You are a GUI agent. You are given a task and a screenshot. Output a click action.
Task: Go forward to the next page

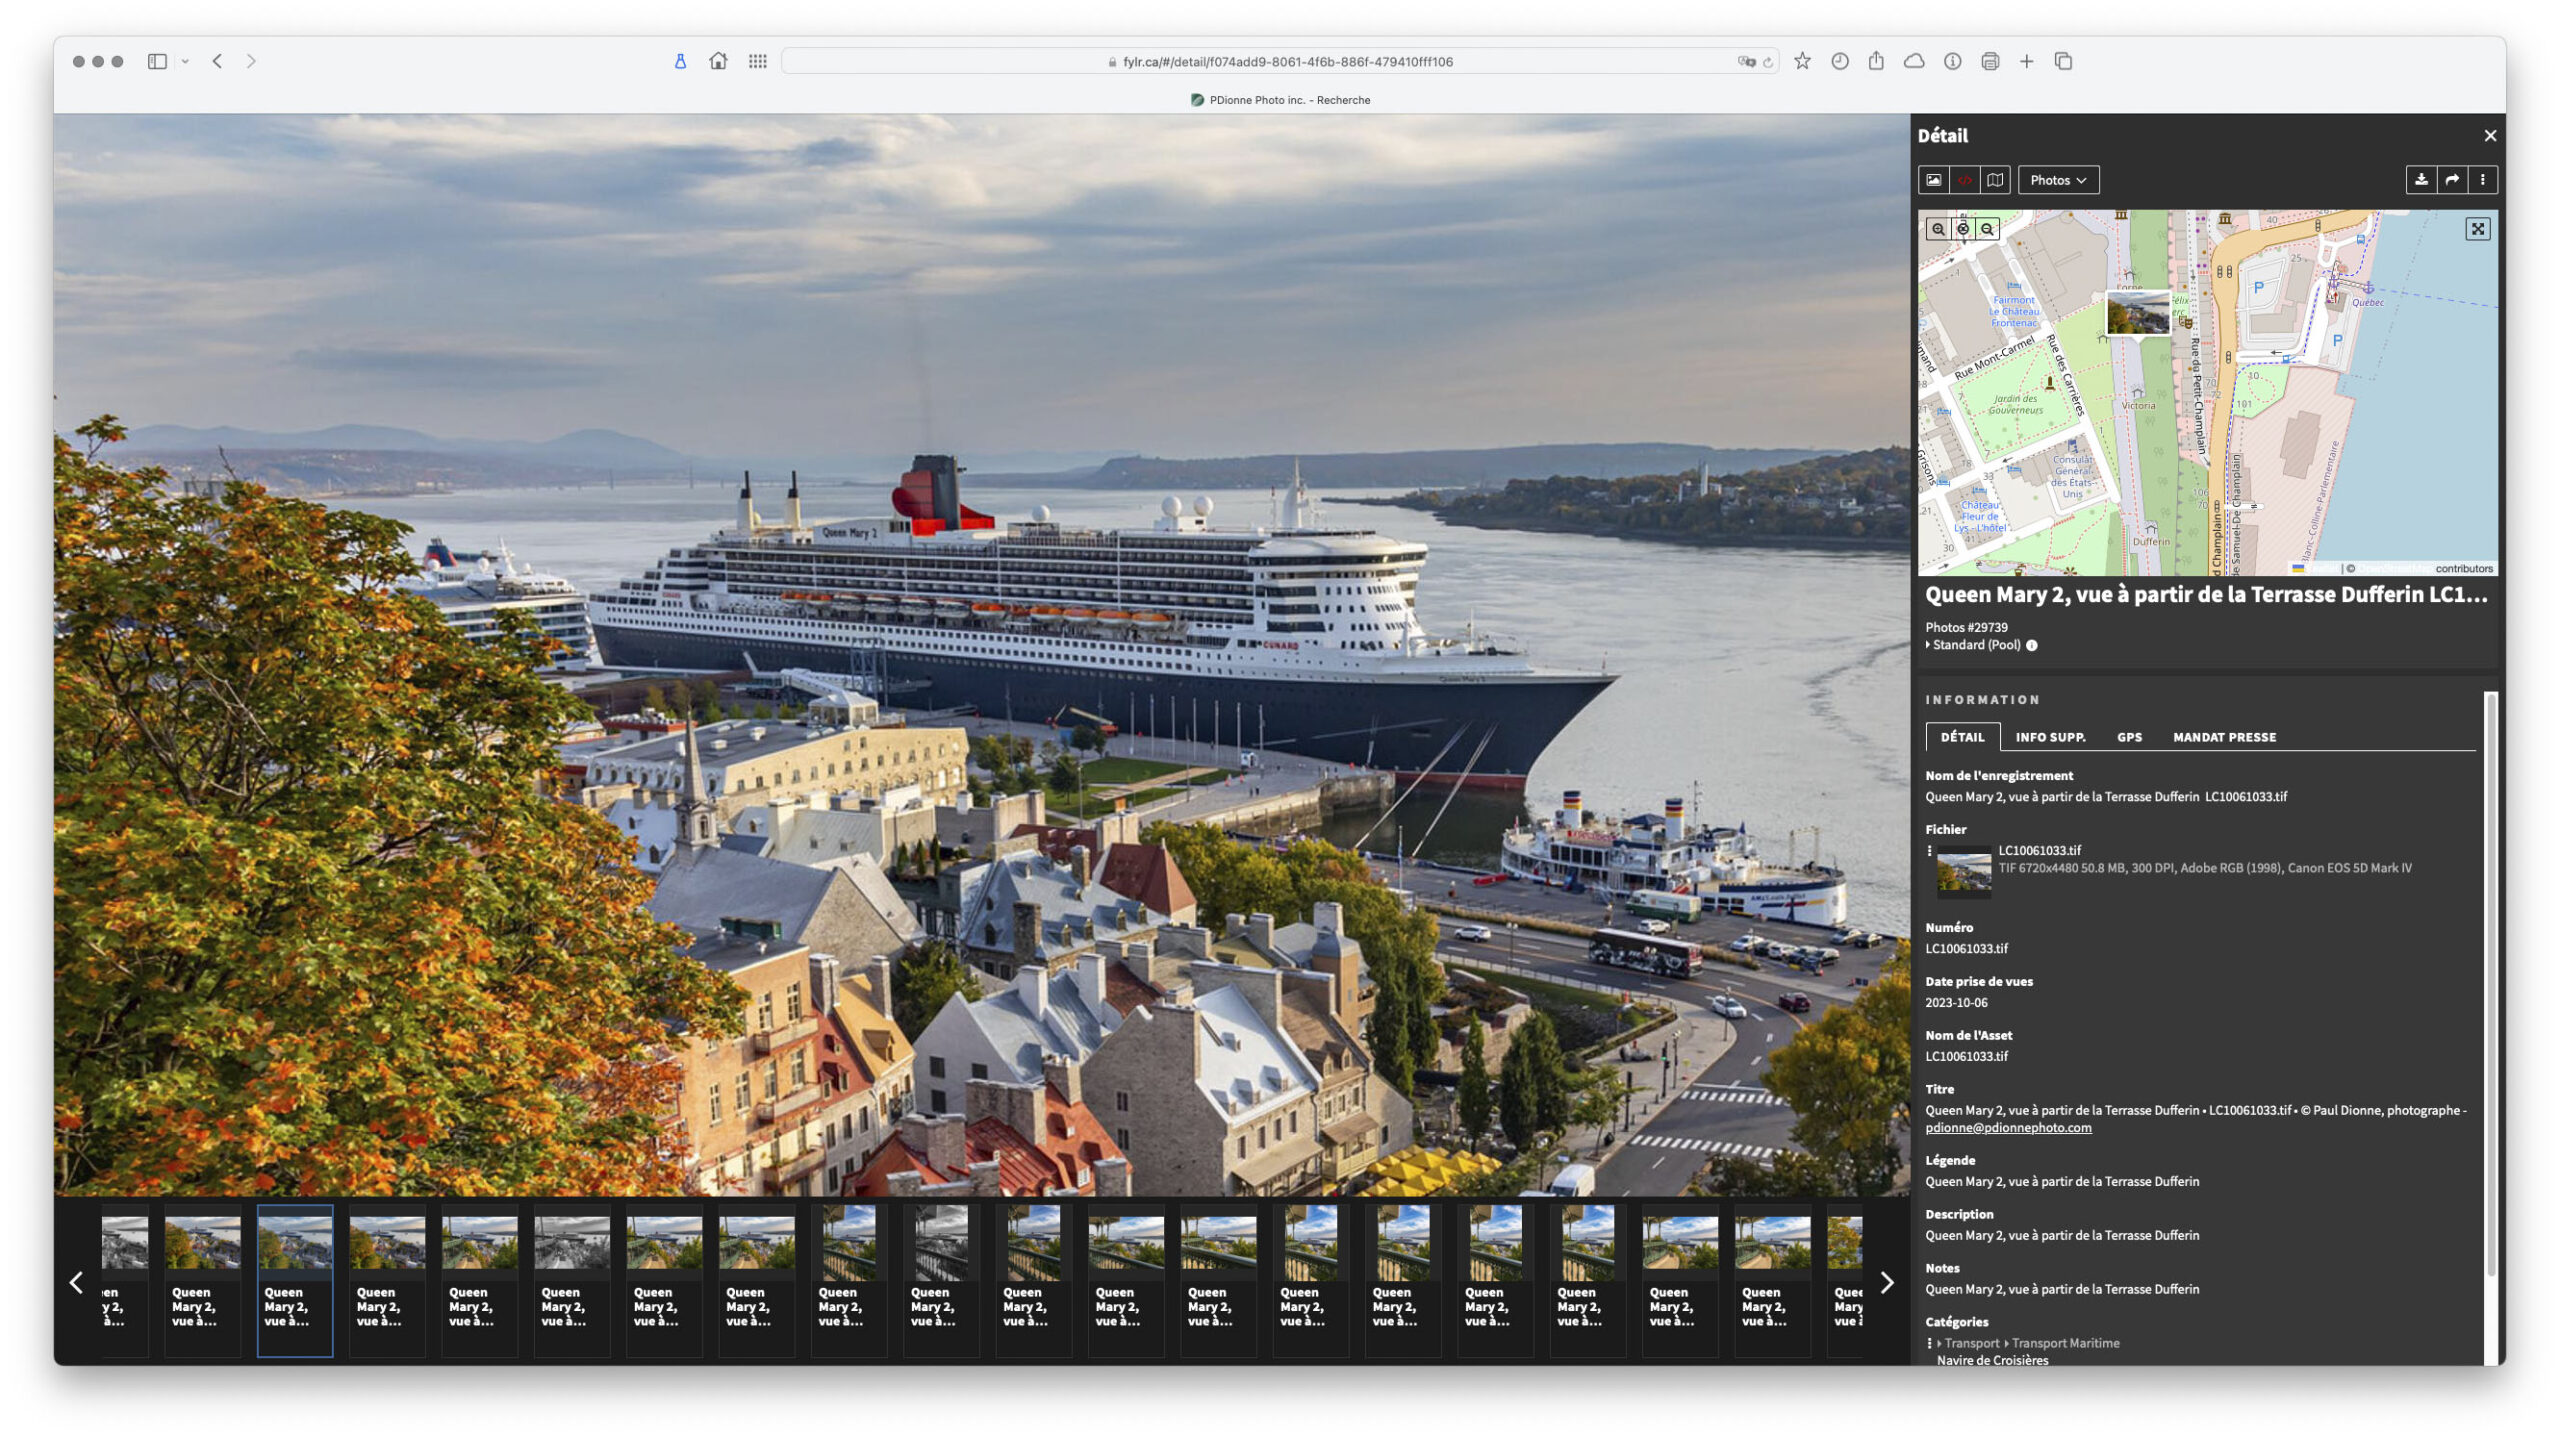pos(251,62)
